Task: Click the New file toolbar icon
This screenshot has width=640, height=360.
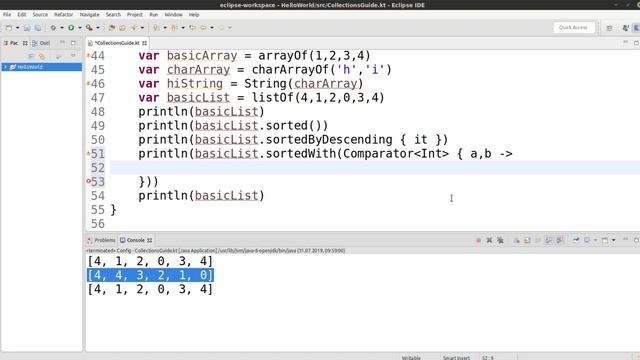Action: [x=9, y=28]
